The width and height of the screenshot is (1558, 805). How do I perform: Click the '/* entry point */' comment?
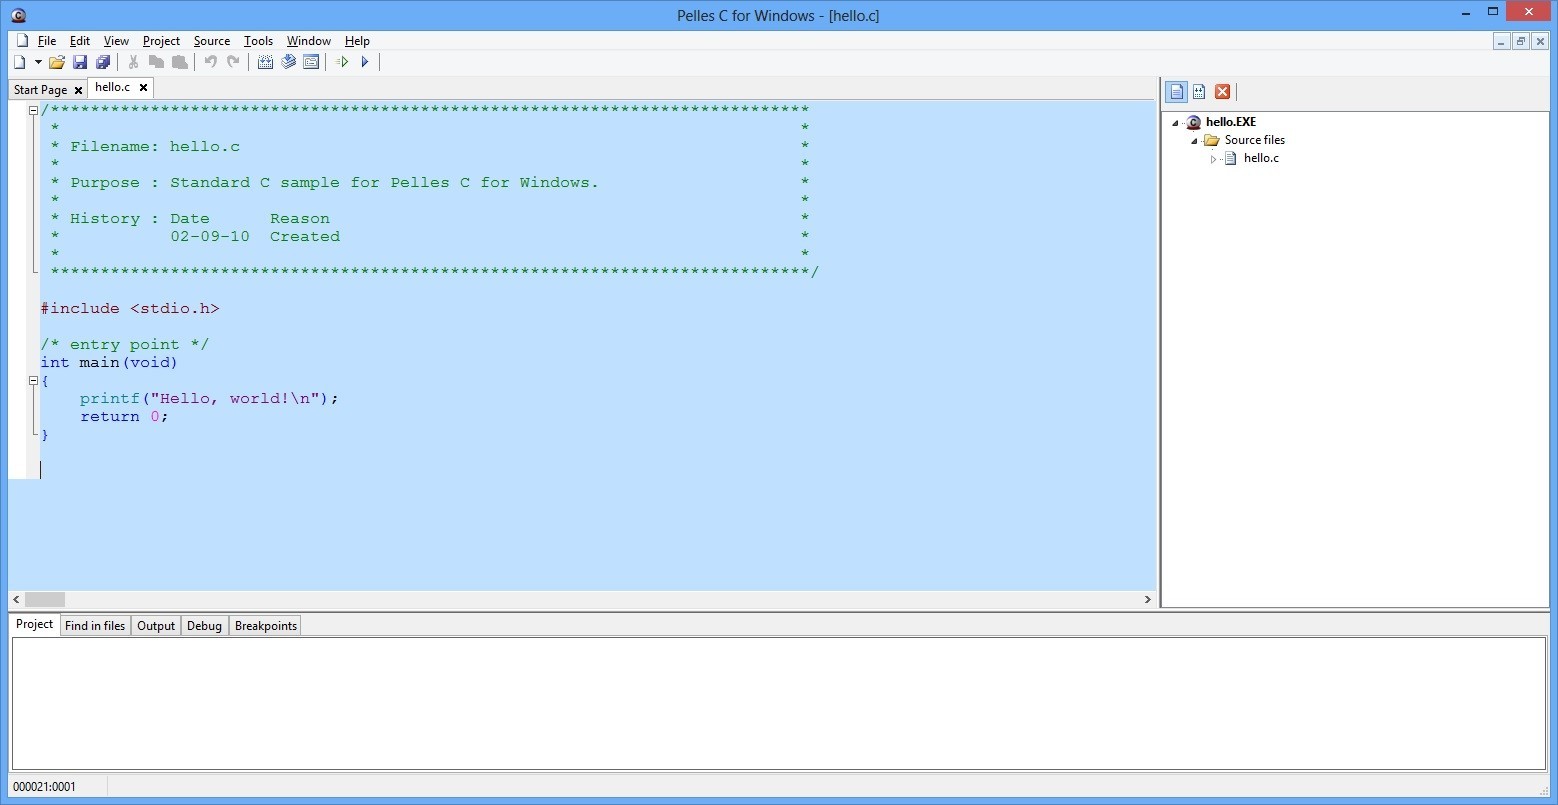click(125, 345)
